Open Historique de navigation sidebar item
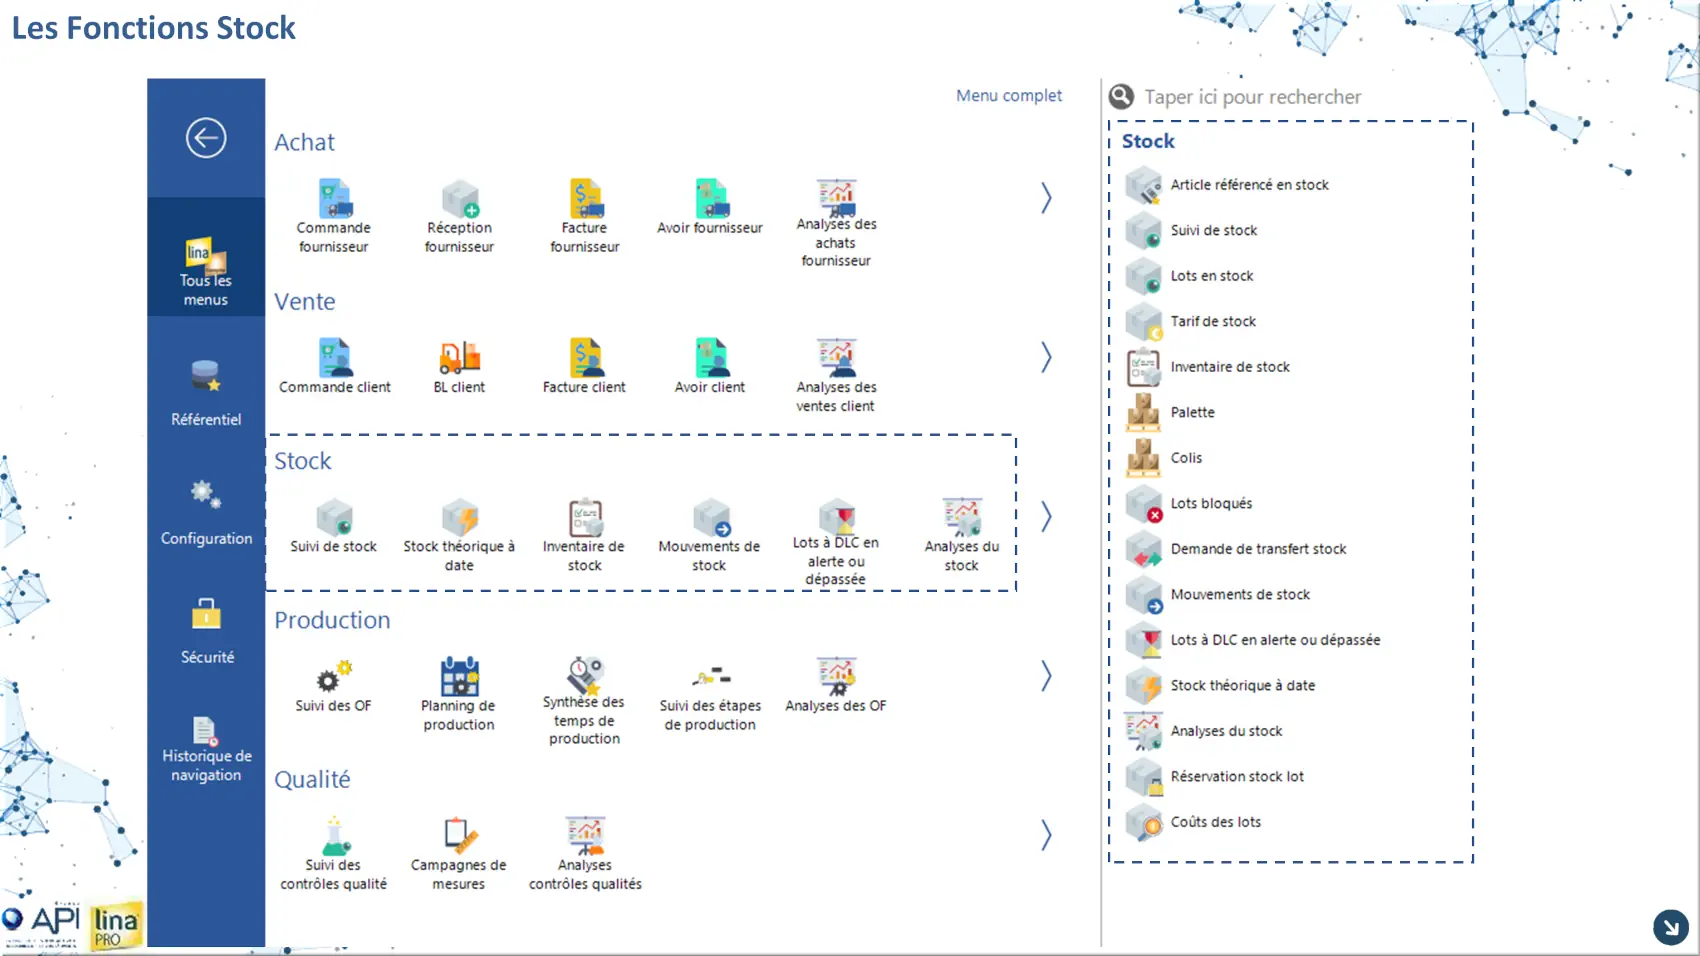Viewport: 1700px width, 956px height. [x=206, y=749]
